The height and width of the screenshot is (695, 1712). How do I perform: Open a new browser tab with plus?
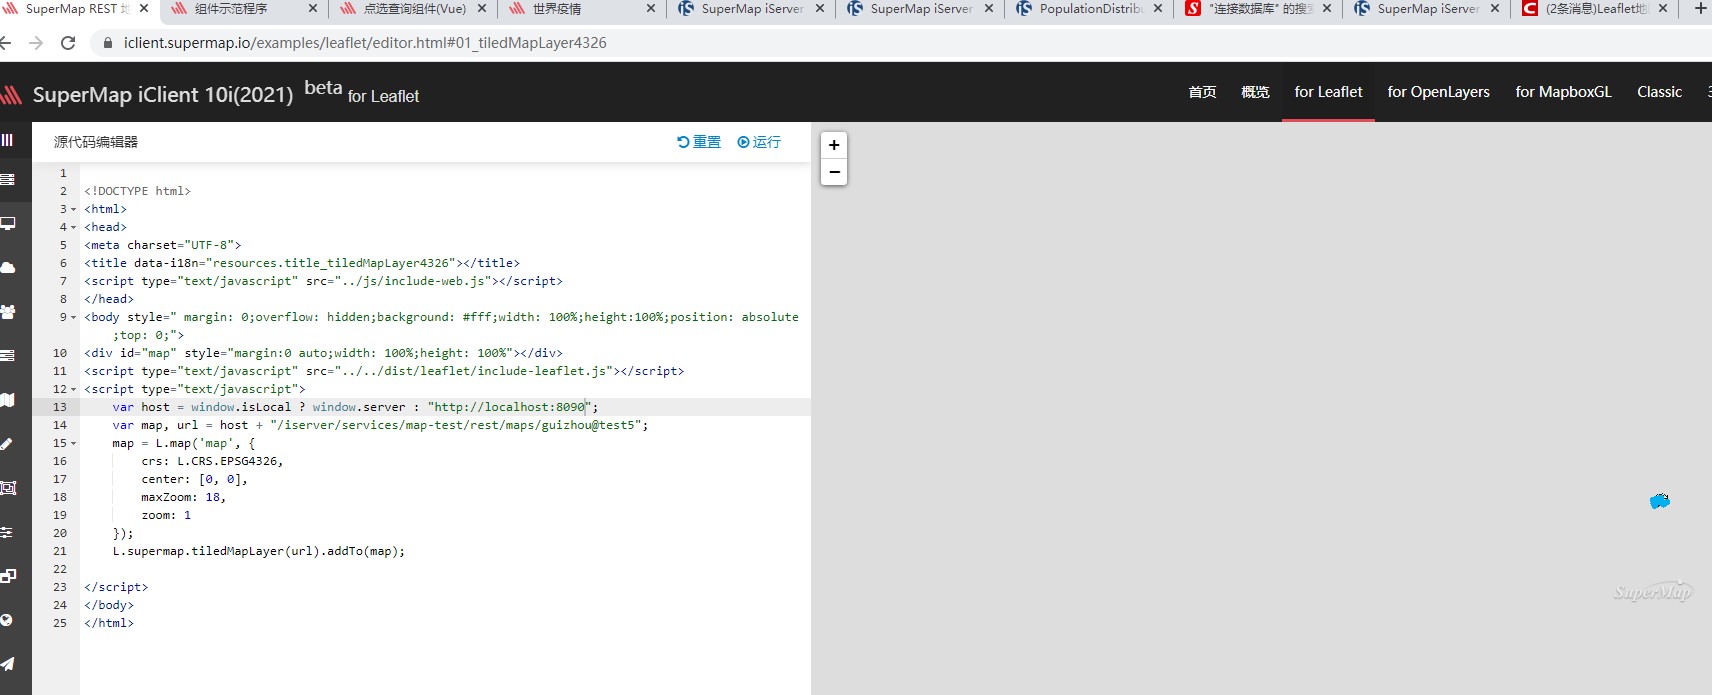coord(1700,8)
